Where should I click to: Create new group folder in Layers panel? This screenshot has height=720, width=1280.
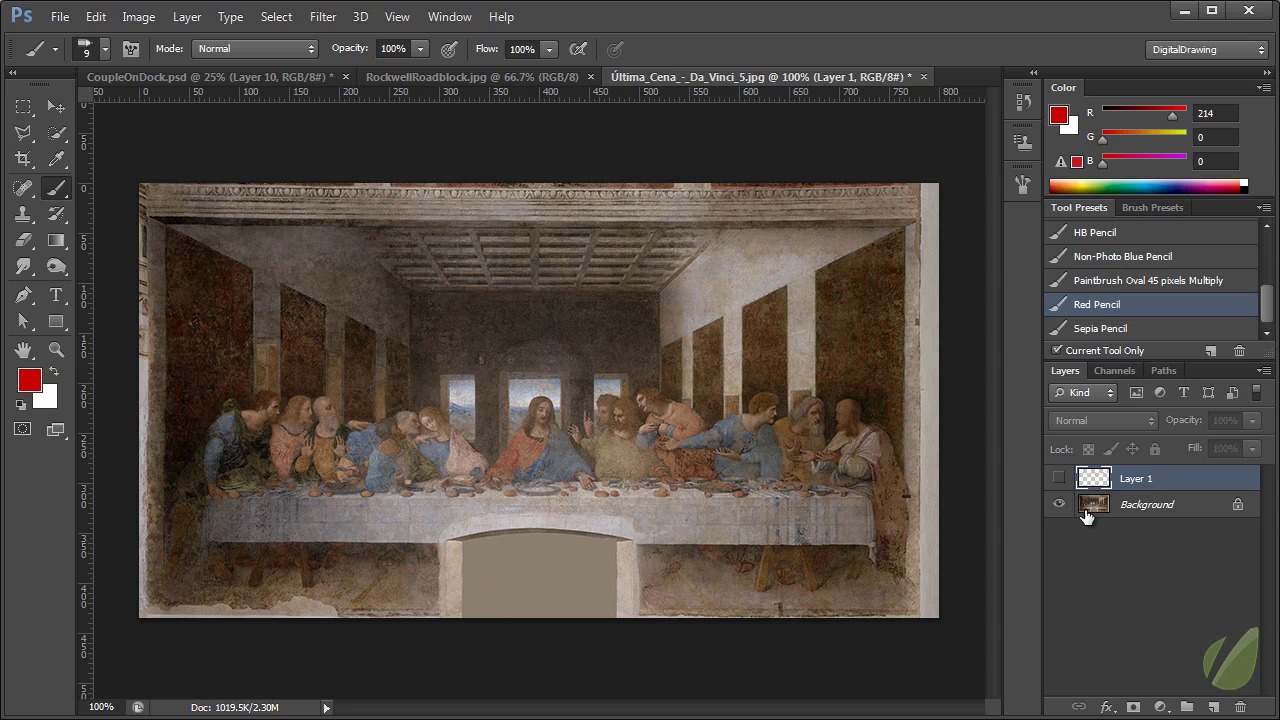click(1187, 707)
